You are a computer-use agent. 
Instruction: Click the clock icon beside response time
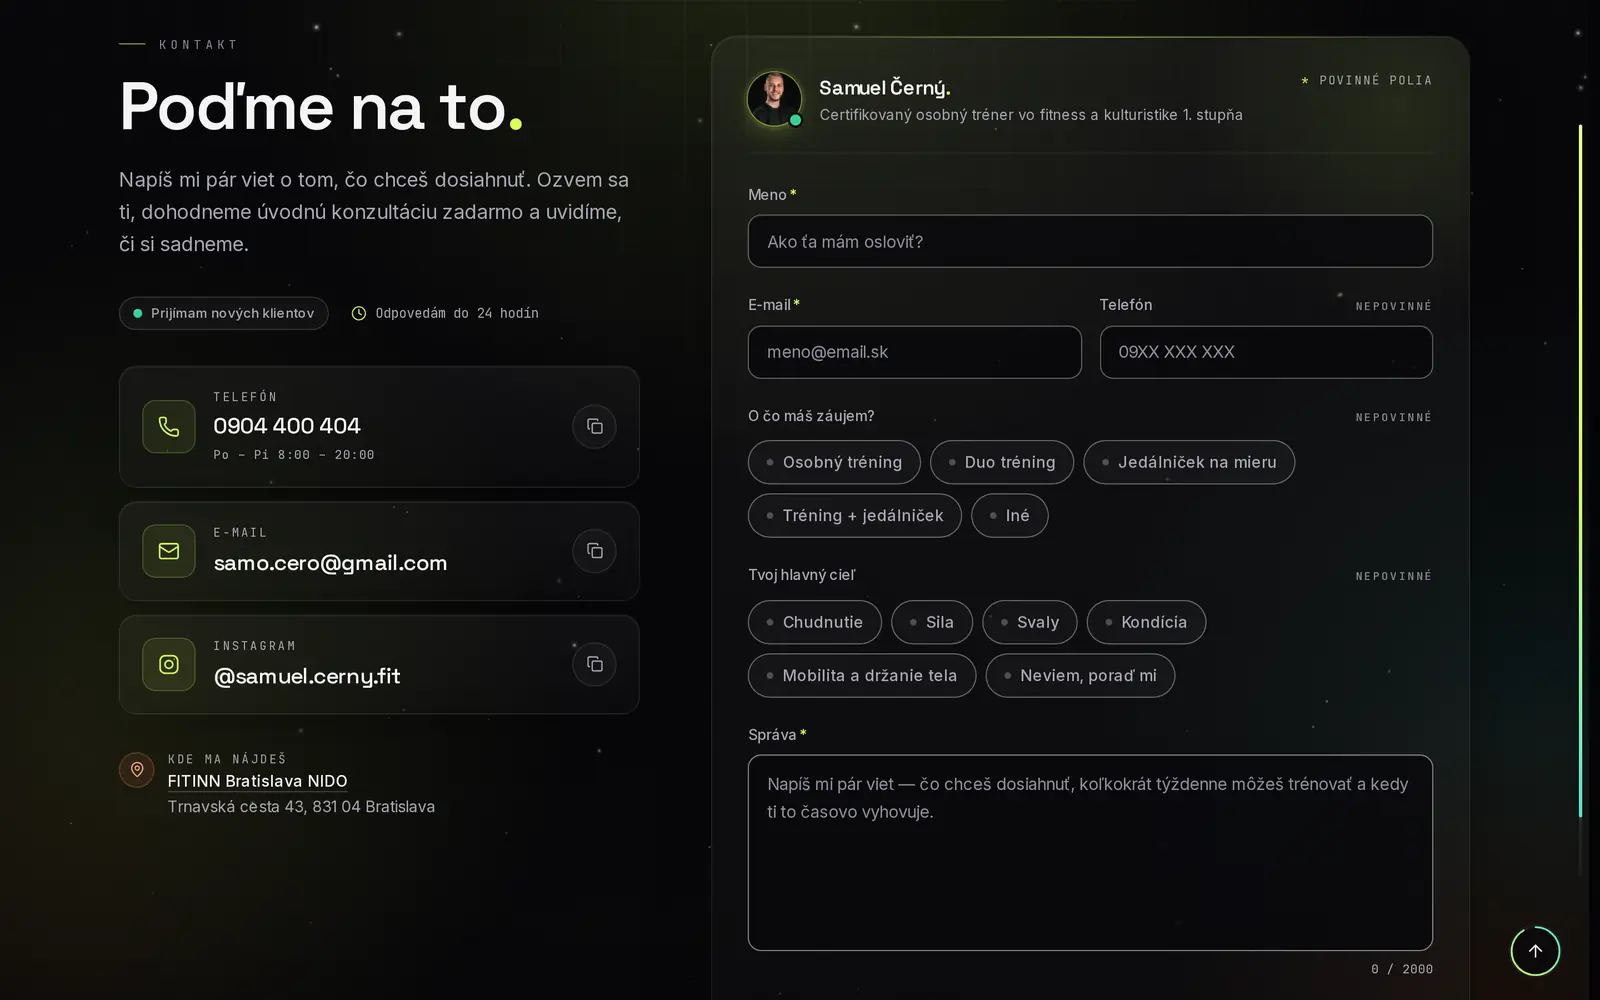coord(359,313)
